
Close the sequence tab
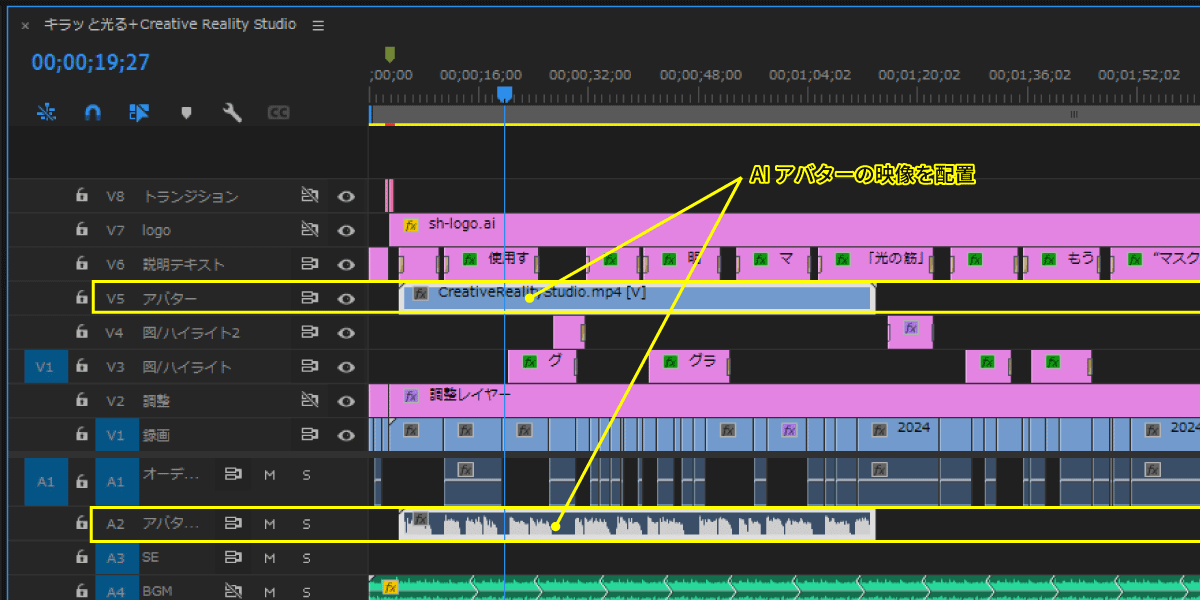pos(25,25)
